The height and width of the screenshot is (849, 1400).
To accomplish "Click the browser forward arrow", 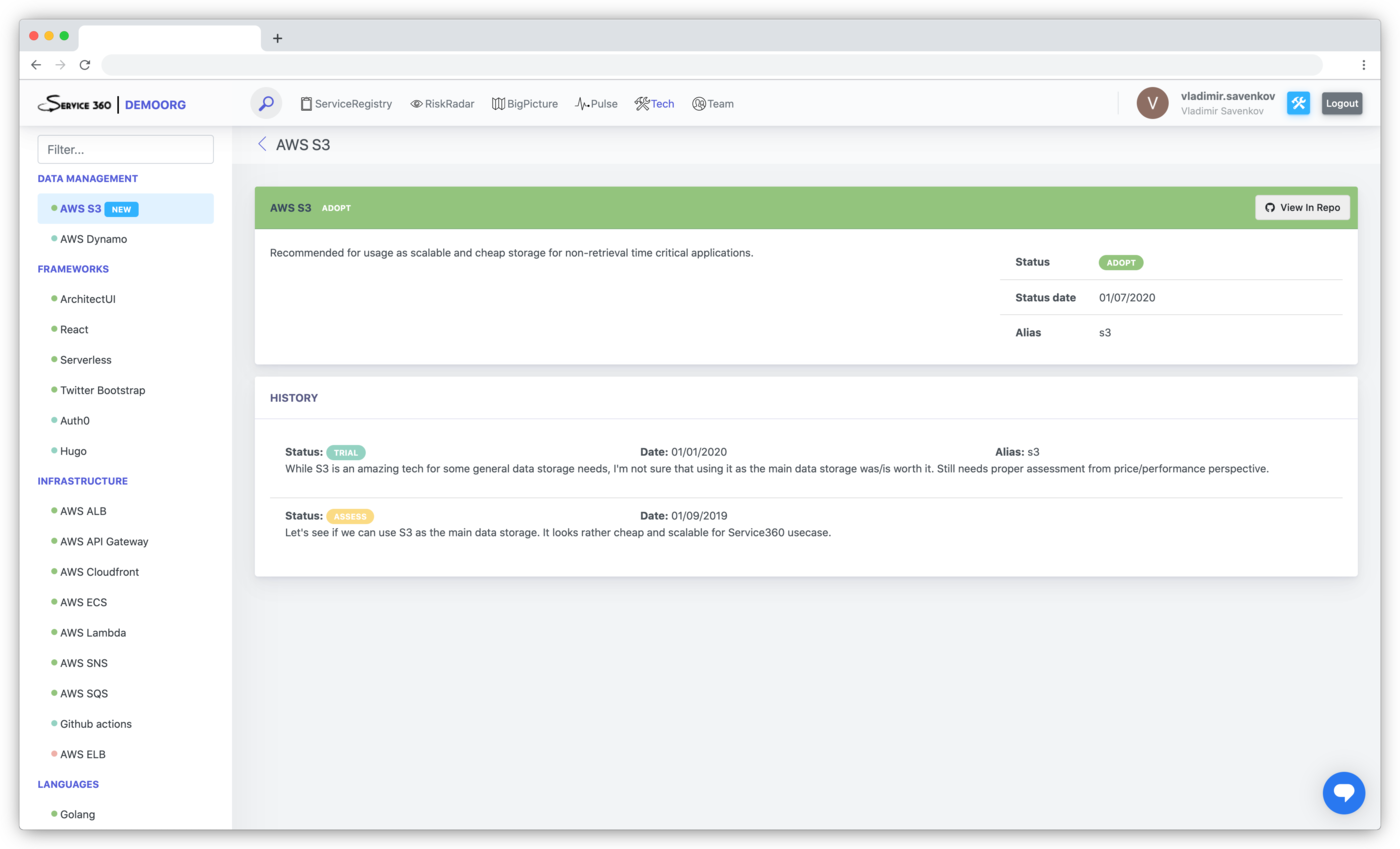I will point(60,64).
